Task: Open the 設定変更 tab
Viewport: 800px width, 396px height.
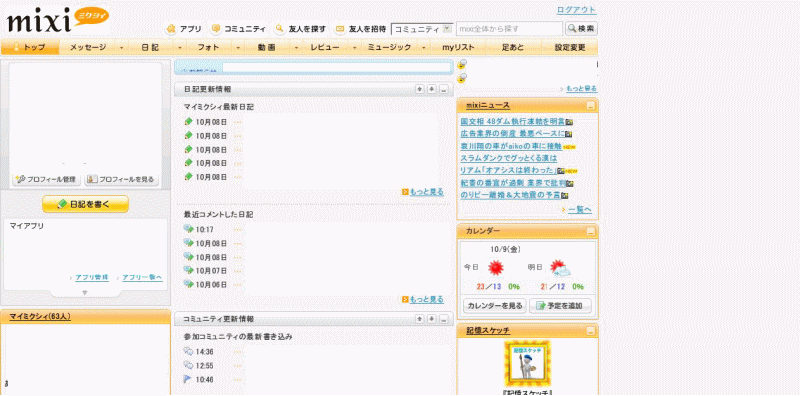Action: [570, 47]
